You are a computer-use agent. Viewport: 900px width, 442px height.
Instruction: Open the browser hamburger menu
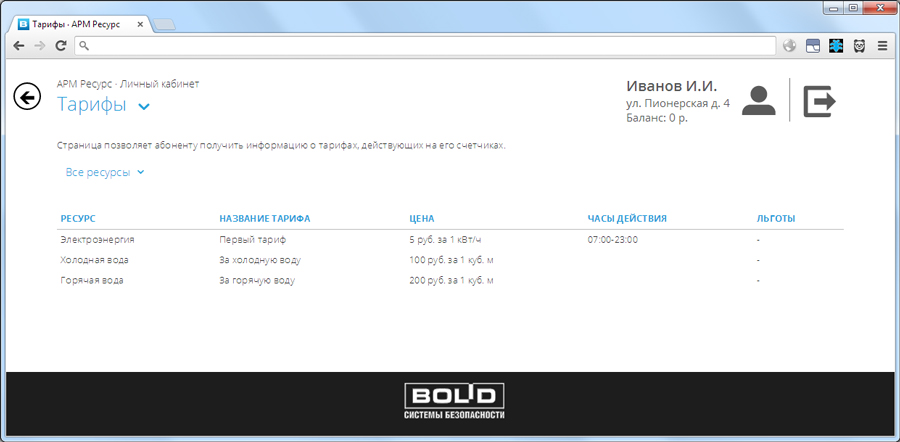click(x=882, y=46)
